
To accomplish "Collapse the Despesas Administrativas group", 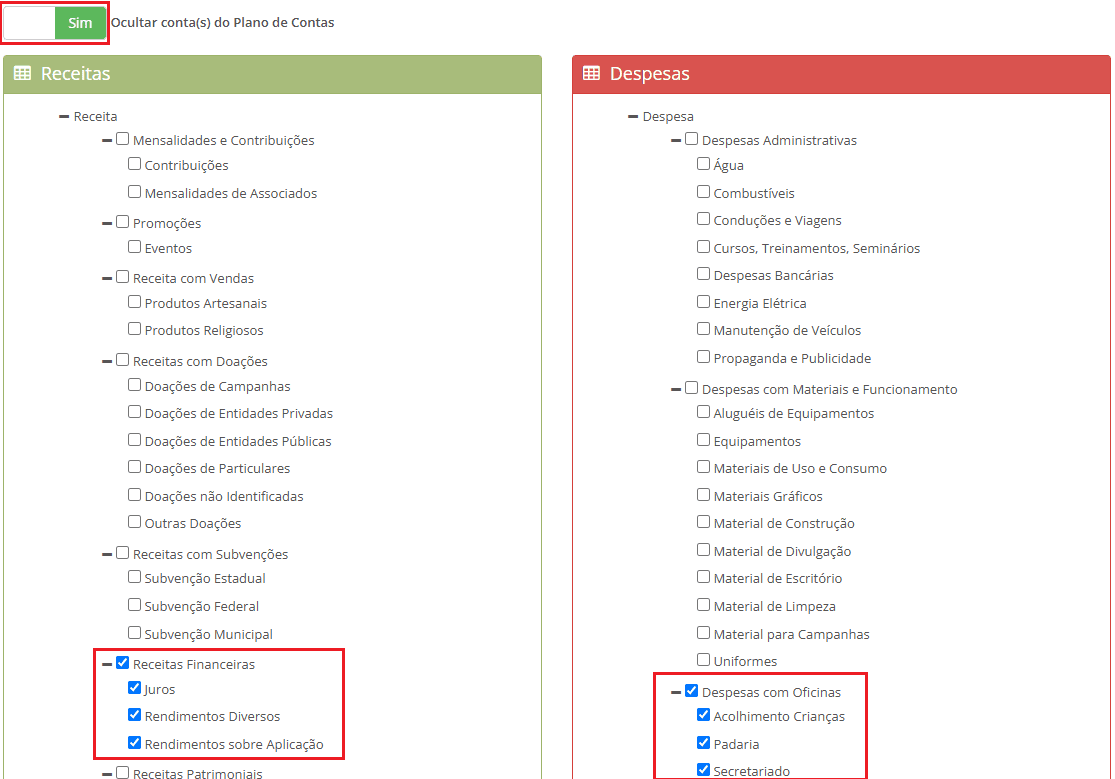I will pyautogui.click(x=676, y=141).
